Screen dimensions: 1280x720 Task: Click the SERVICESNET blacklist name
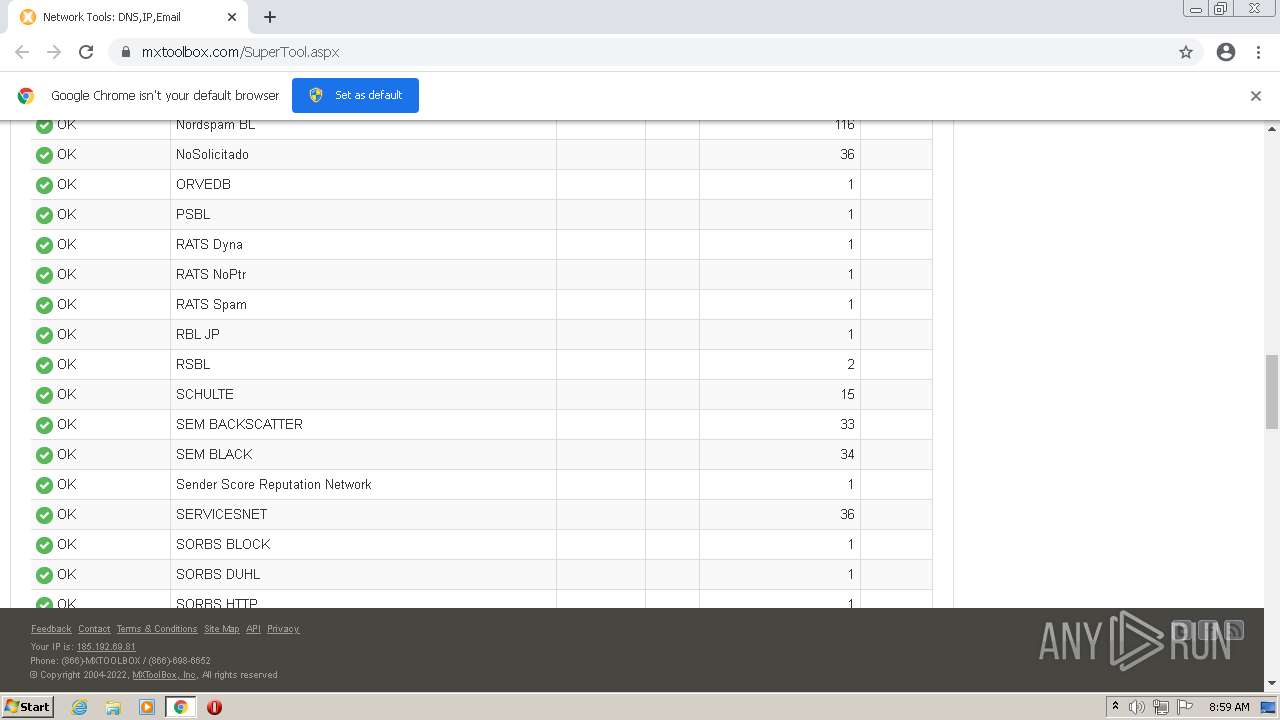click(221, 515)
